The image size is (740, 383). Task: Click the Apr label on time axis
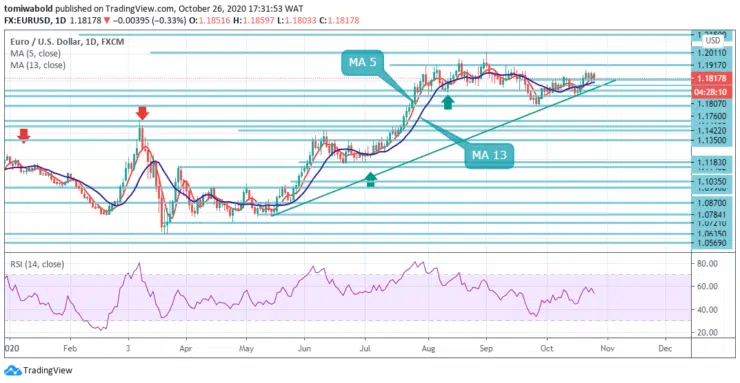coord(186,350)
